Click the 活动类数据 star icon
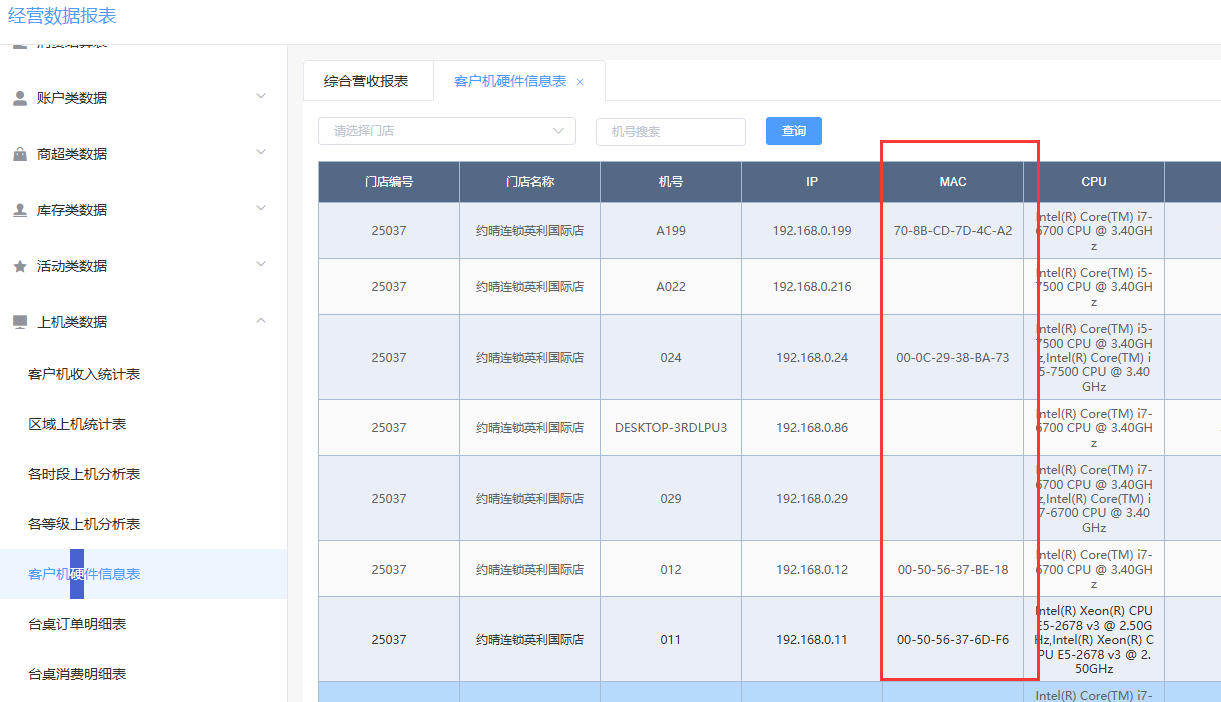1221x702 pixels. tap(20, 266)
